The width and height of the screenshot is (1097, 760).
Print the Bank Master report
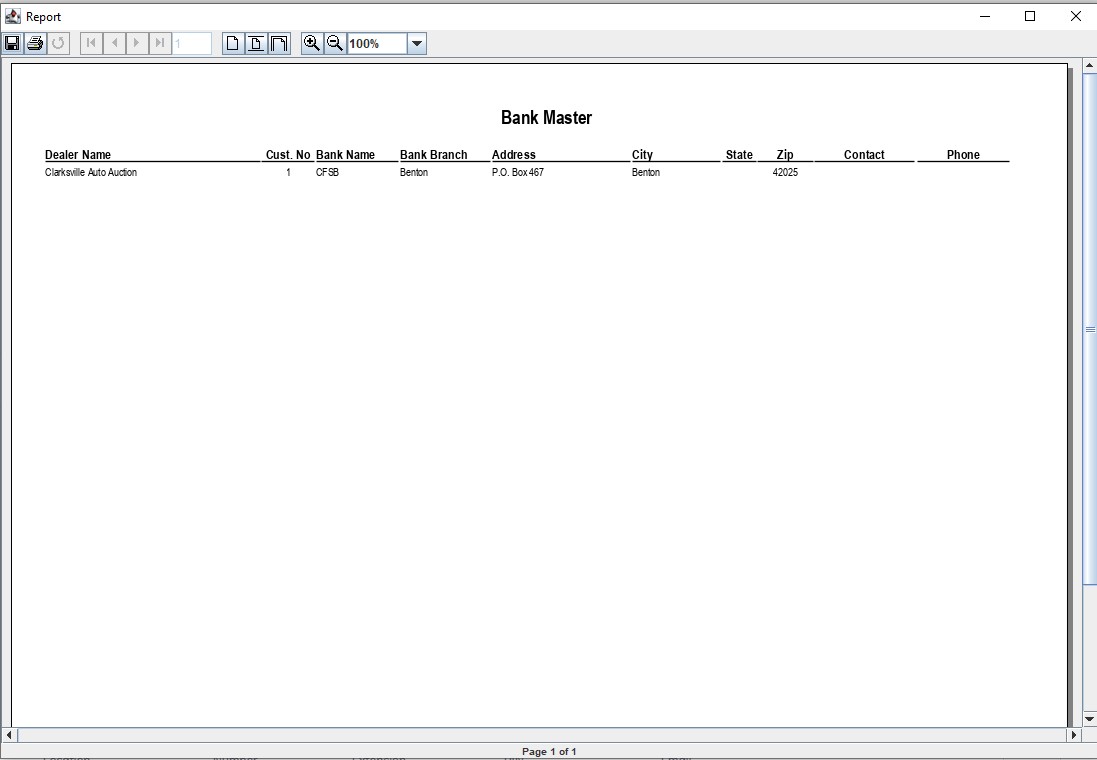click(x=35, y=43)
